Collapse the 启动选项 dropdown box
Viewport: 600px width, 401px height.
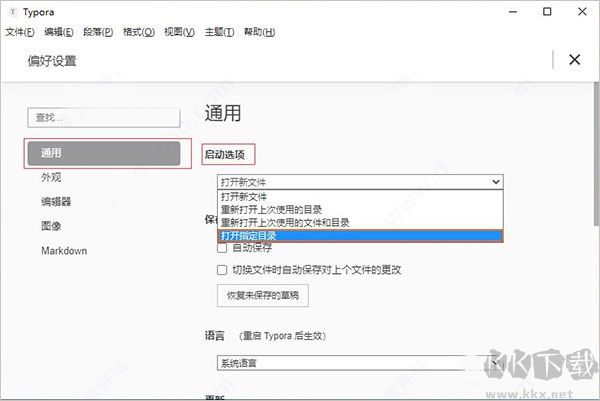(360, 182)
